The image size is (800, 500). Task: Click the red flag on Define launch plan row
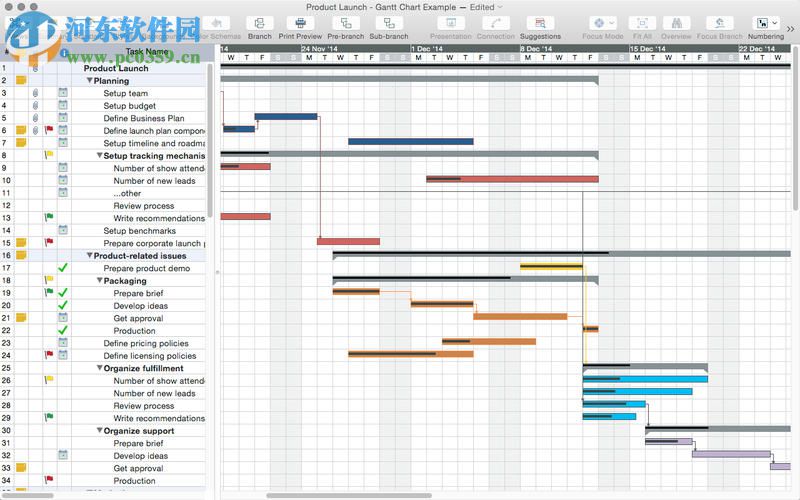(x=49, y=130)
